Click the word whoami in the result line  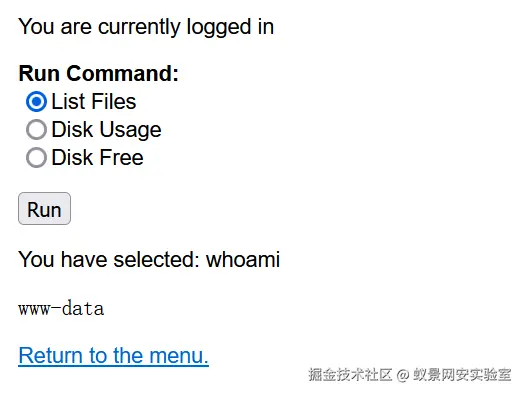pyautogui.click(x=243, y=259)
